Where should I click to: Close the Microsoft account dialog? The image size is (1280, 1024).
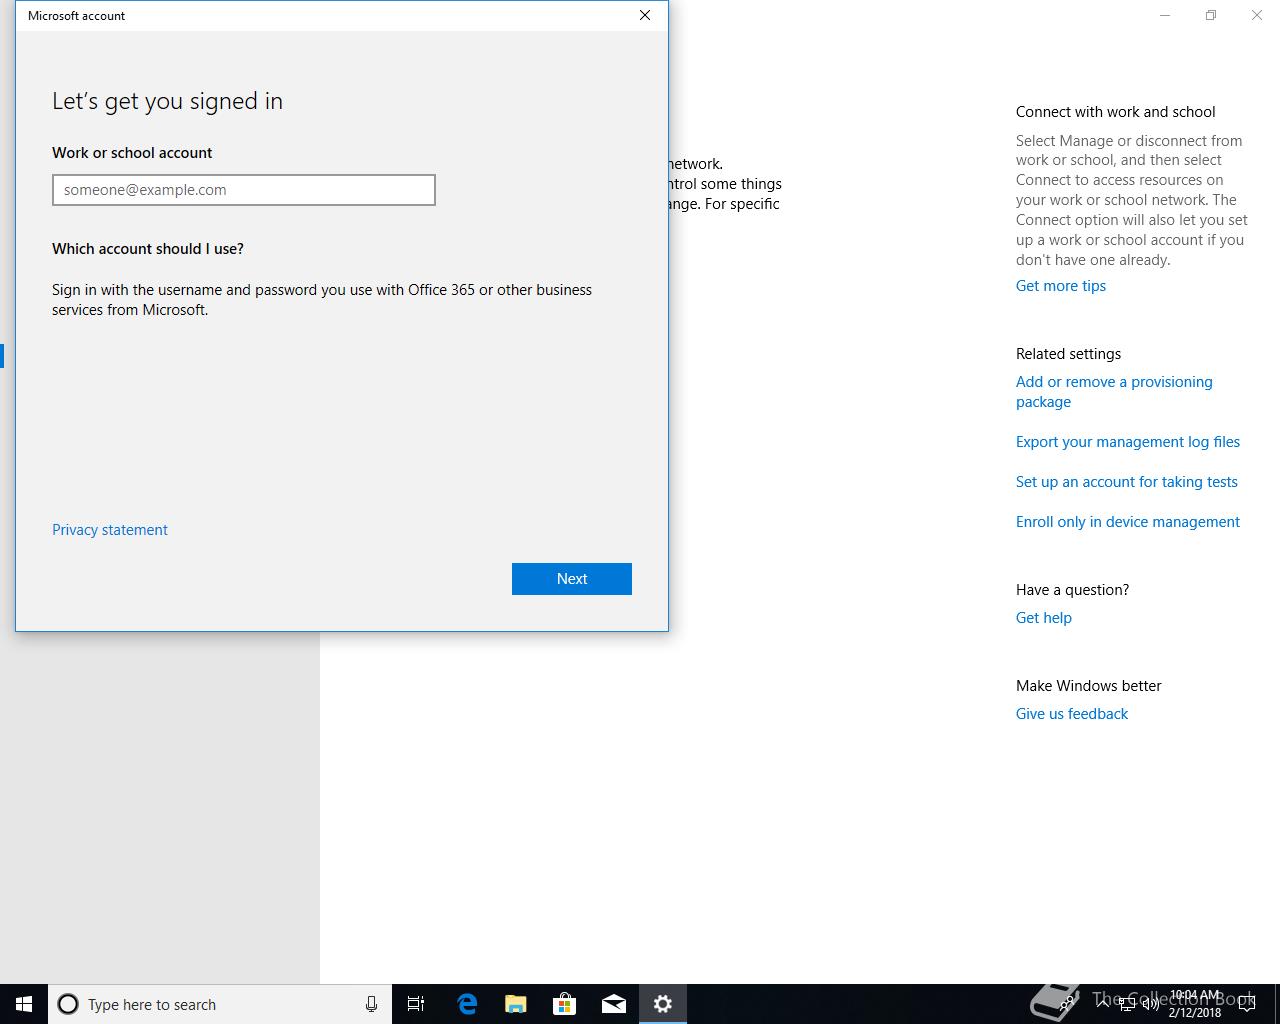tap(645, 15)
